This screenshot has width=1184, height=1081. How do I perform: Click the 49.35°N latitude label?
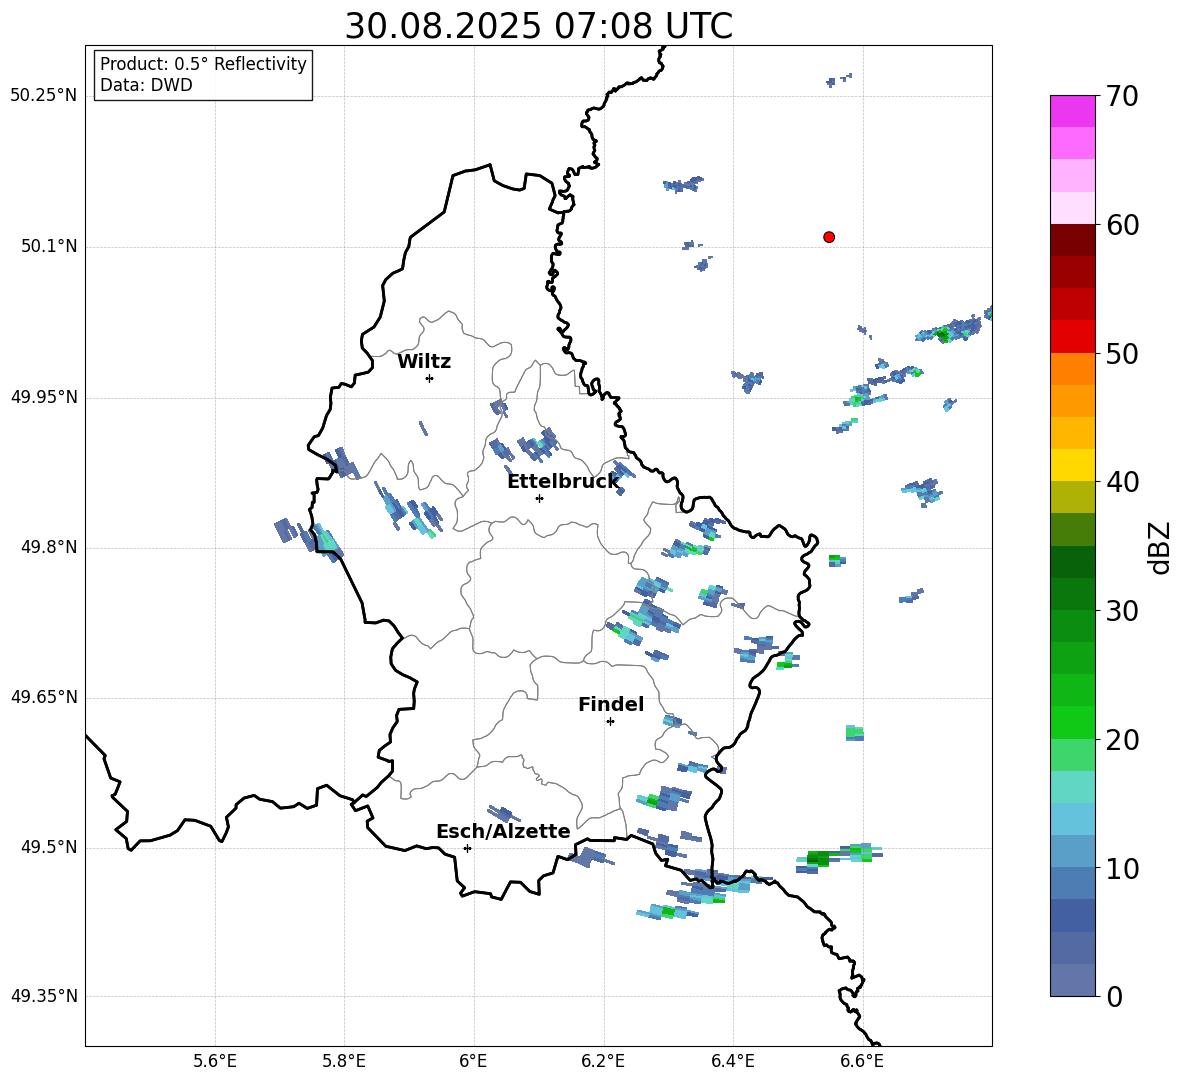tap(44, 996)
